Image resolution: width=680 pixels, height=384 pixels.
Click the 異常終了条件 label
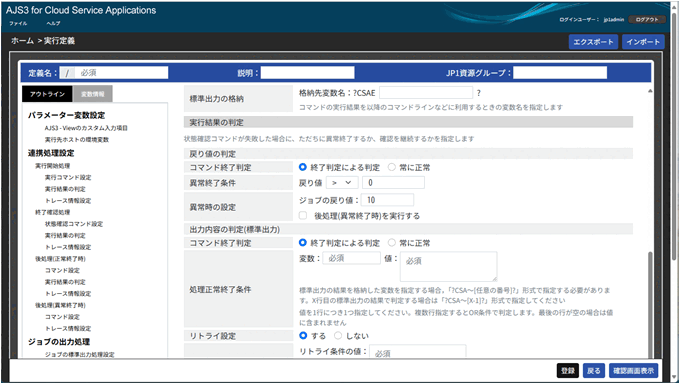(x=212, y=183)
